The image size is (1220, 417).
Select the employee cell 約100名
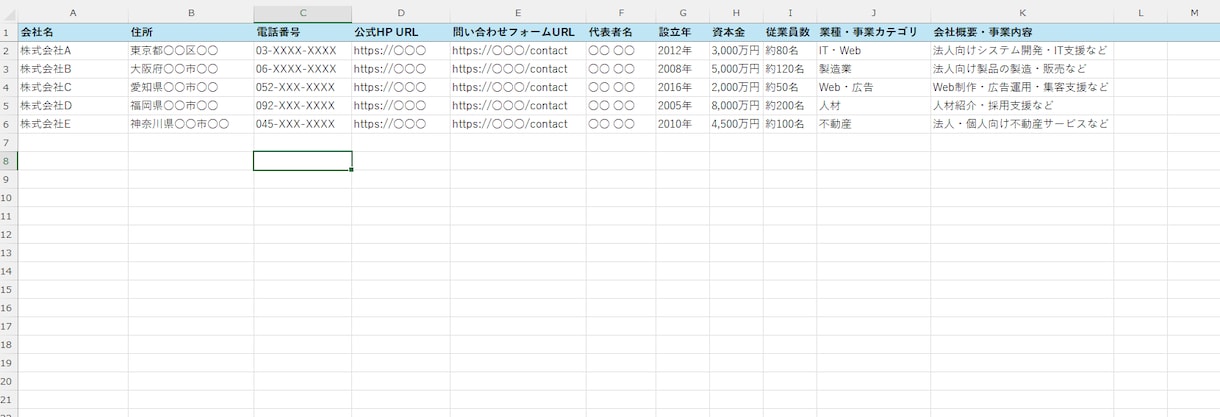(x=789, y=124)
